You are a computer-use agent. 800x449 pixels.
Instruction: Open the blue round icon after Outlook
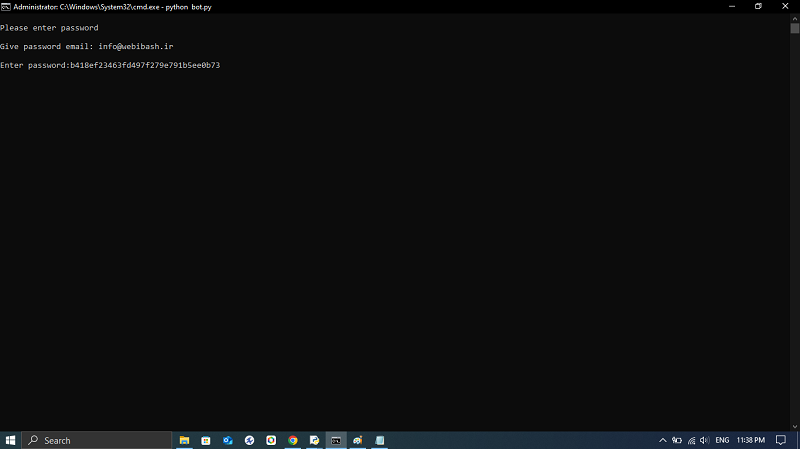pos(249,440)
